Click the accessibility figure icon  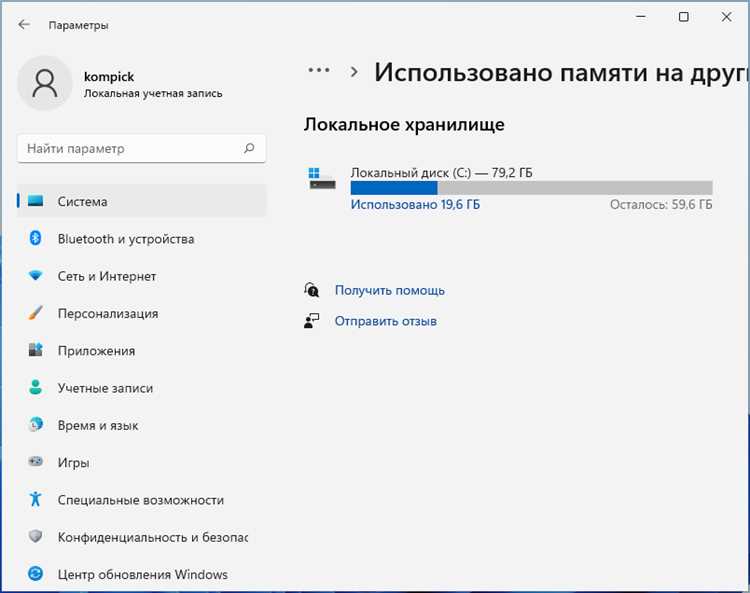pos(35,499)
